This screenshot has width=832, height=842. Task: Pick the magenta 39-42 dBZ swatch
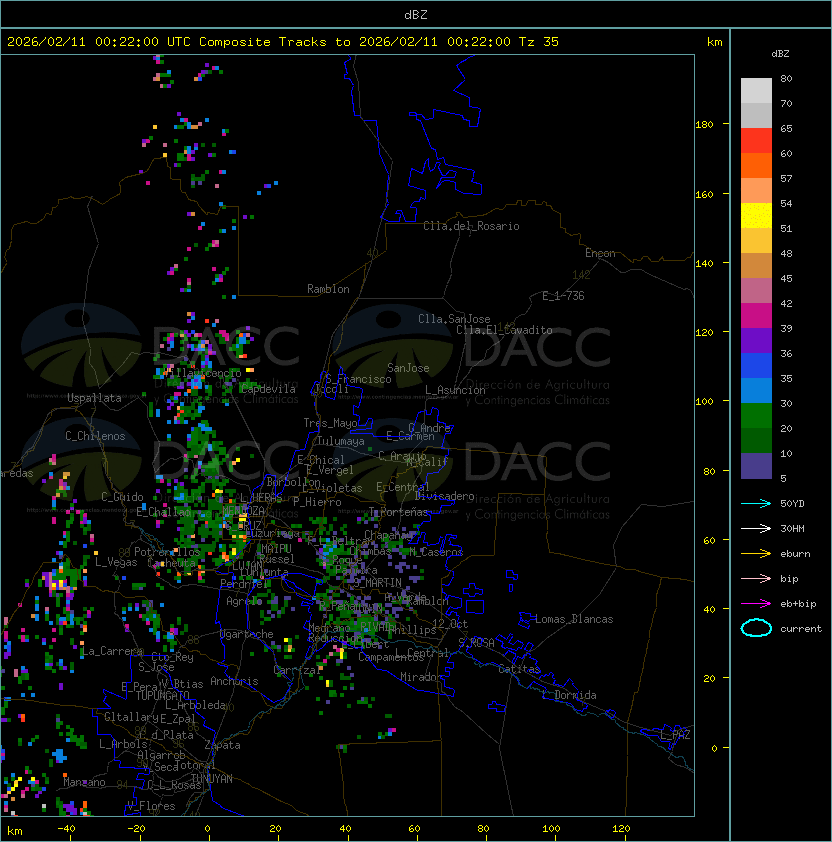[756, 316]
